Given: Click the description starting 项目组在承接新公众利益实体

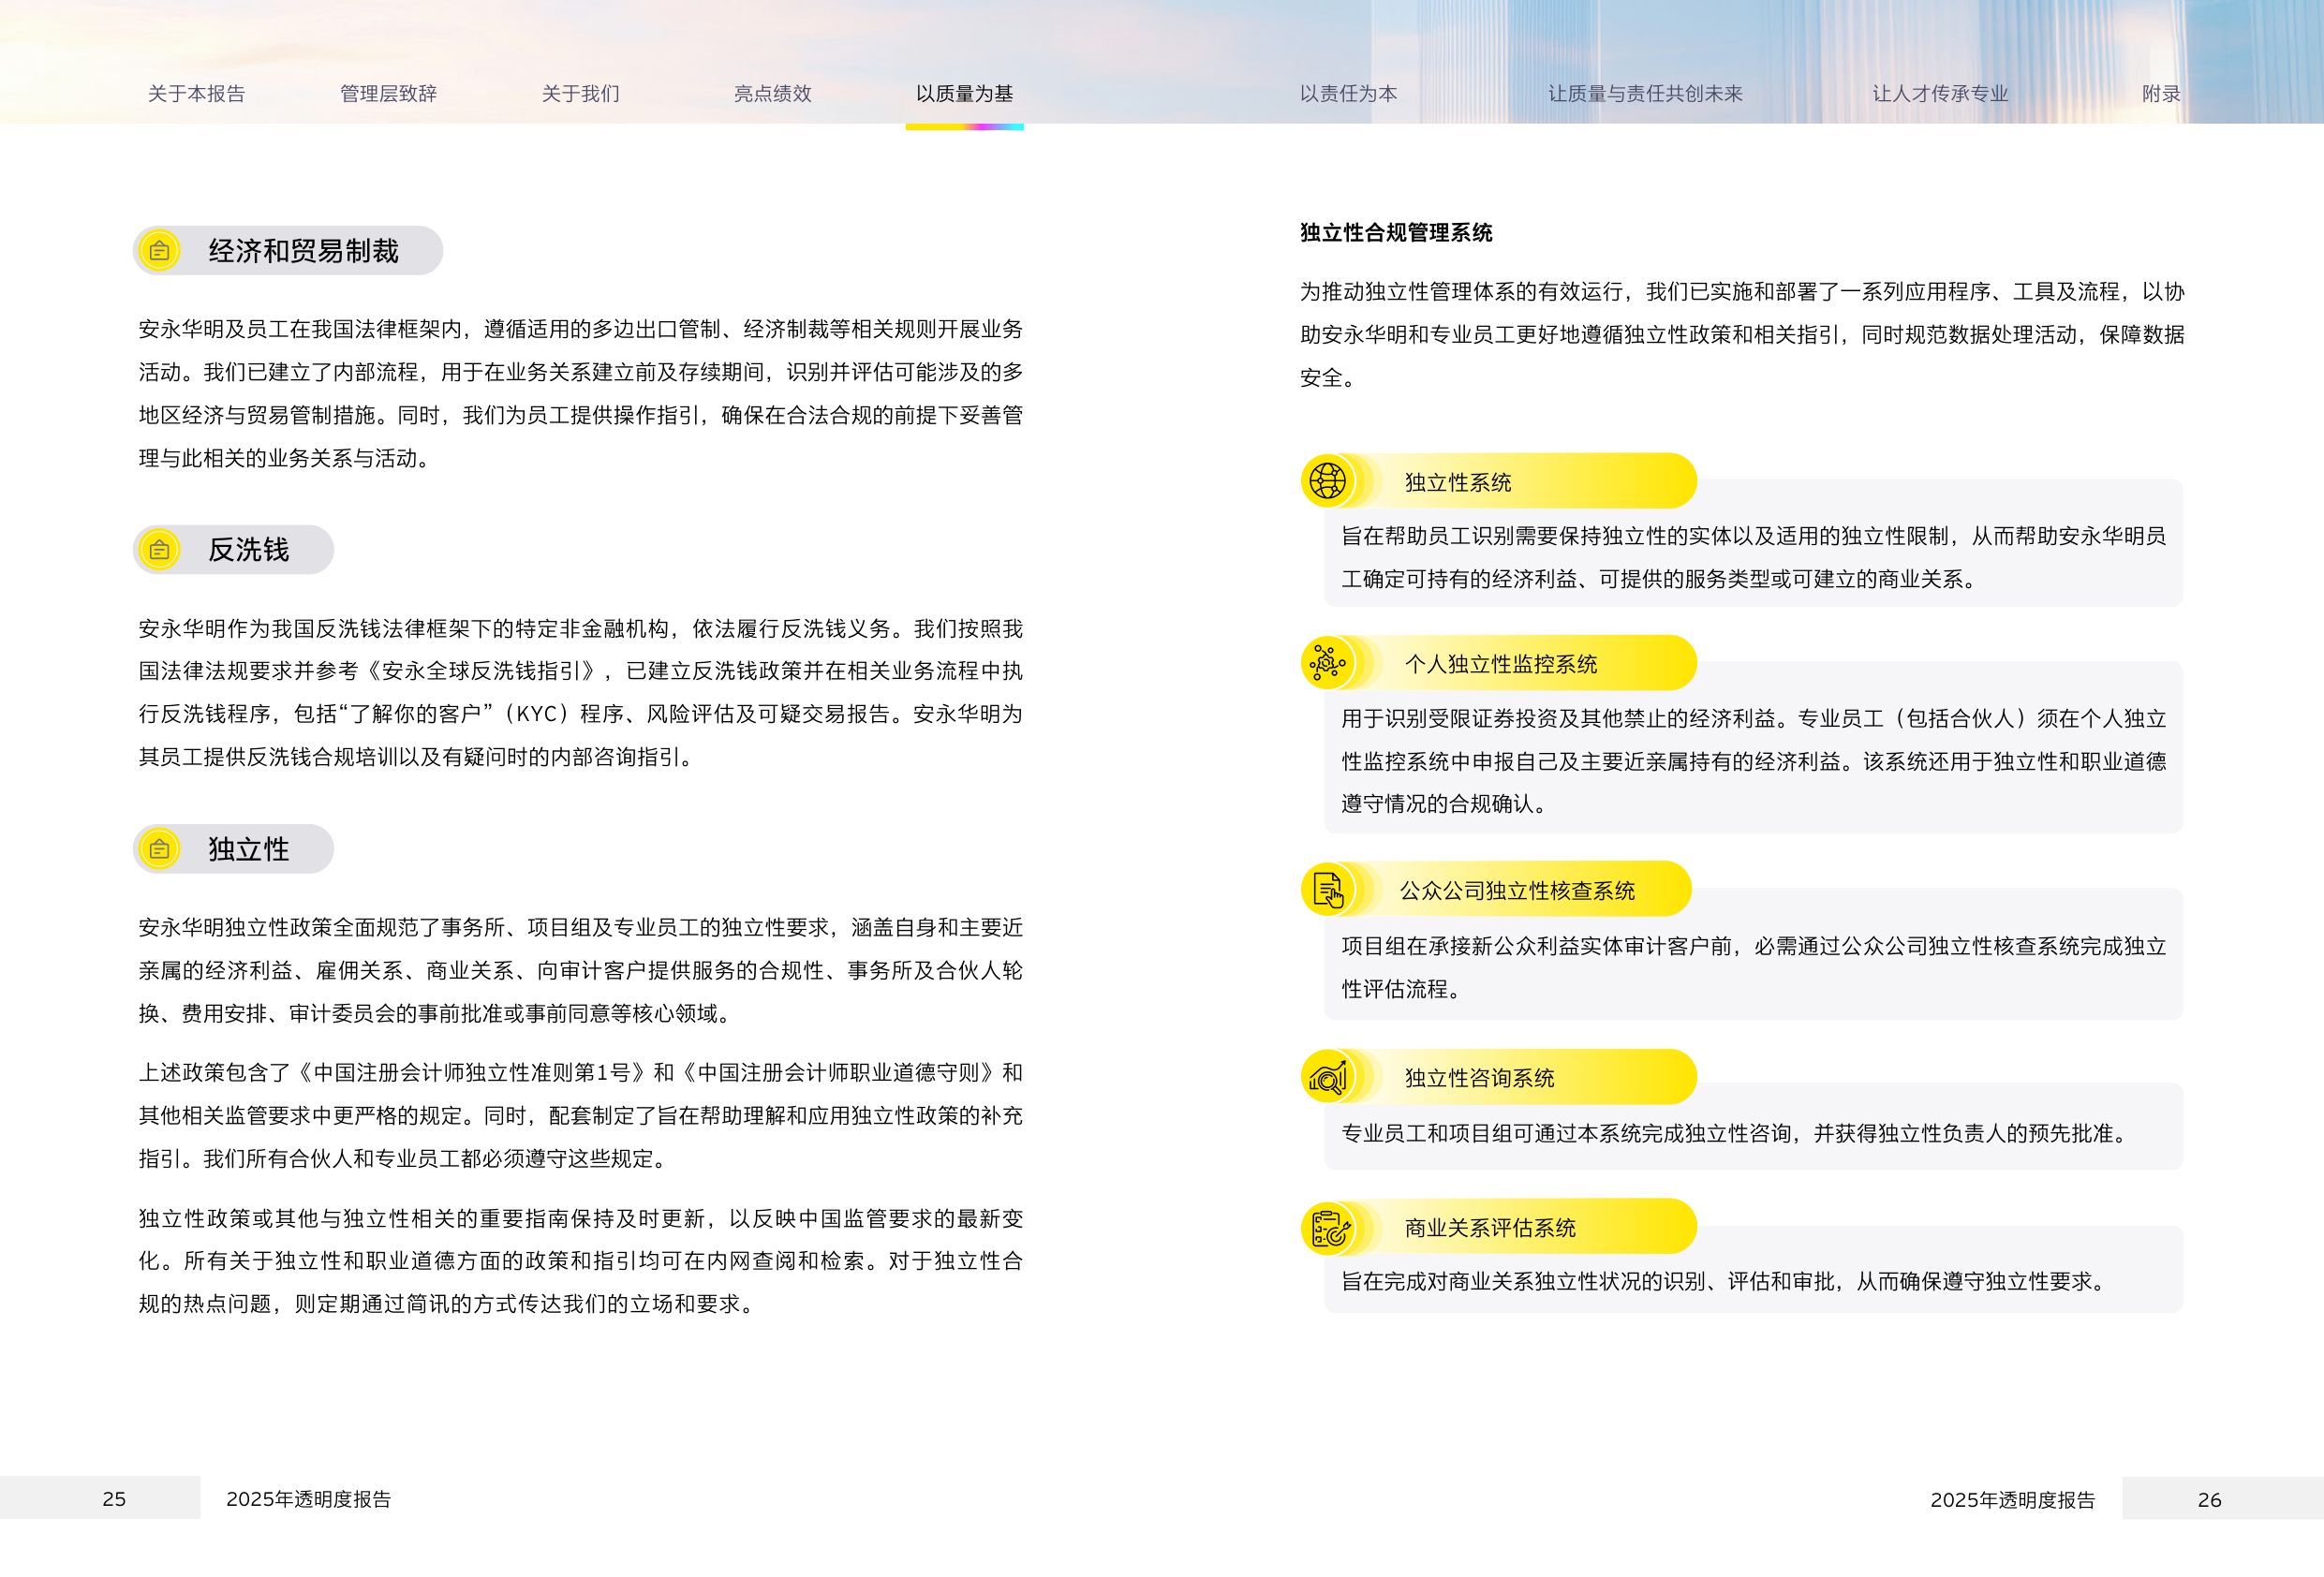Looking at the screenshot, I should pyautogui.click(x=1754, y=967).
